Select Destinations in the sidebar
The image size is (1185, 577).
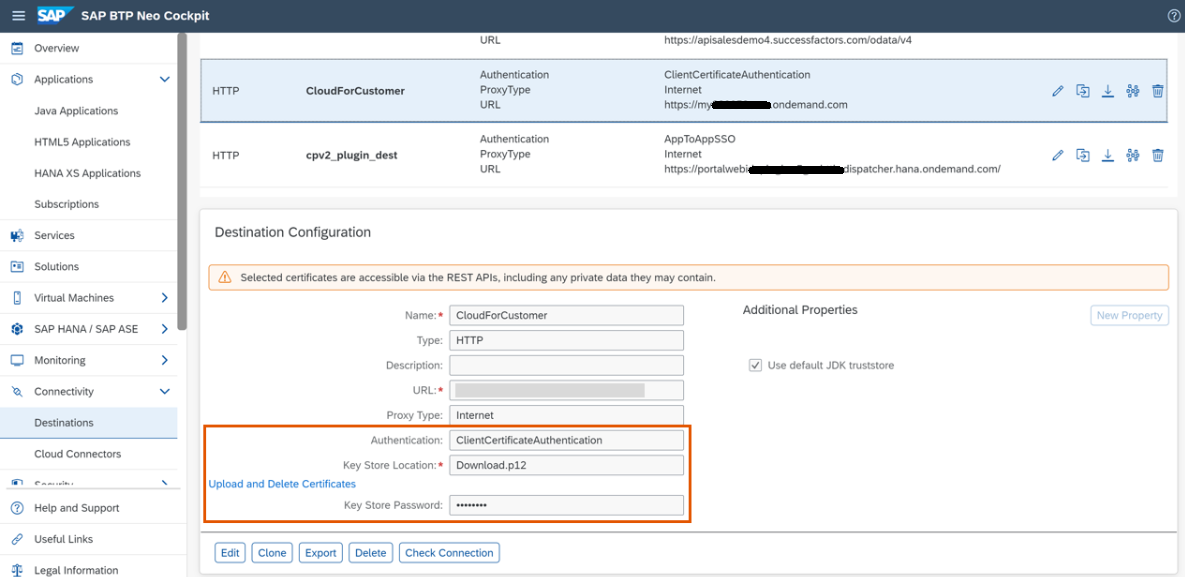click(64, 423)
